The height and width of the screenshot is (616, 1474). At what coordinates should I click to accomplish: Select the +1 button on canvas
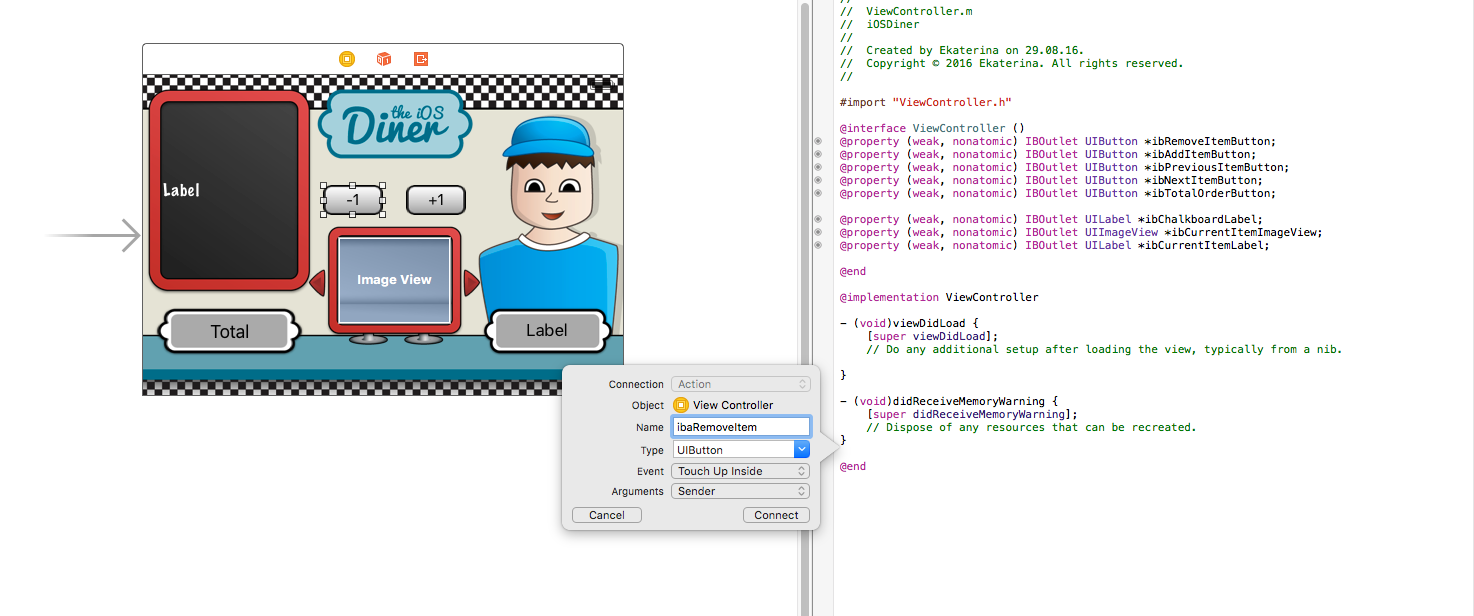[436, 200]
